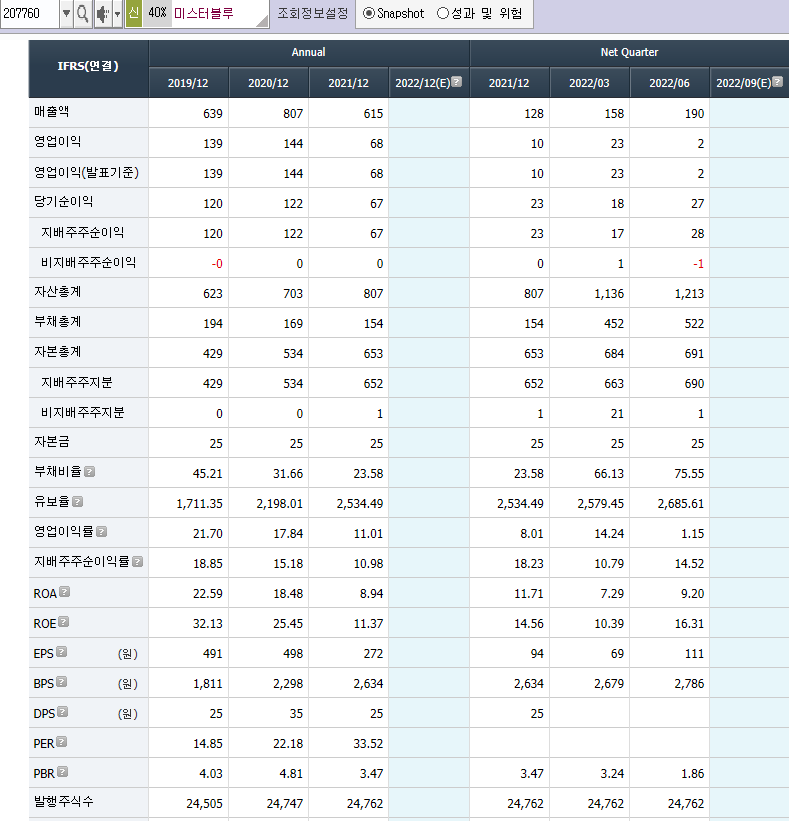Click the PBR help icon

[x=62, y=772]
